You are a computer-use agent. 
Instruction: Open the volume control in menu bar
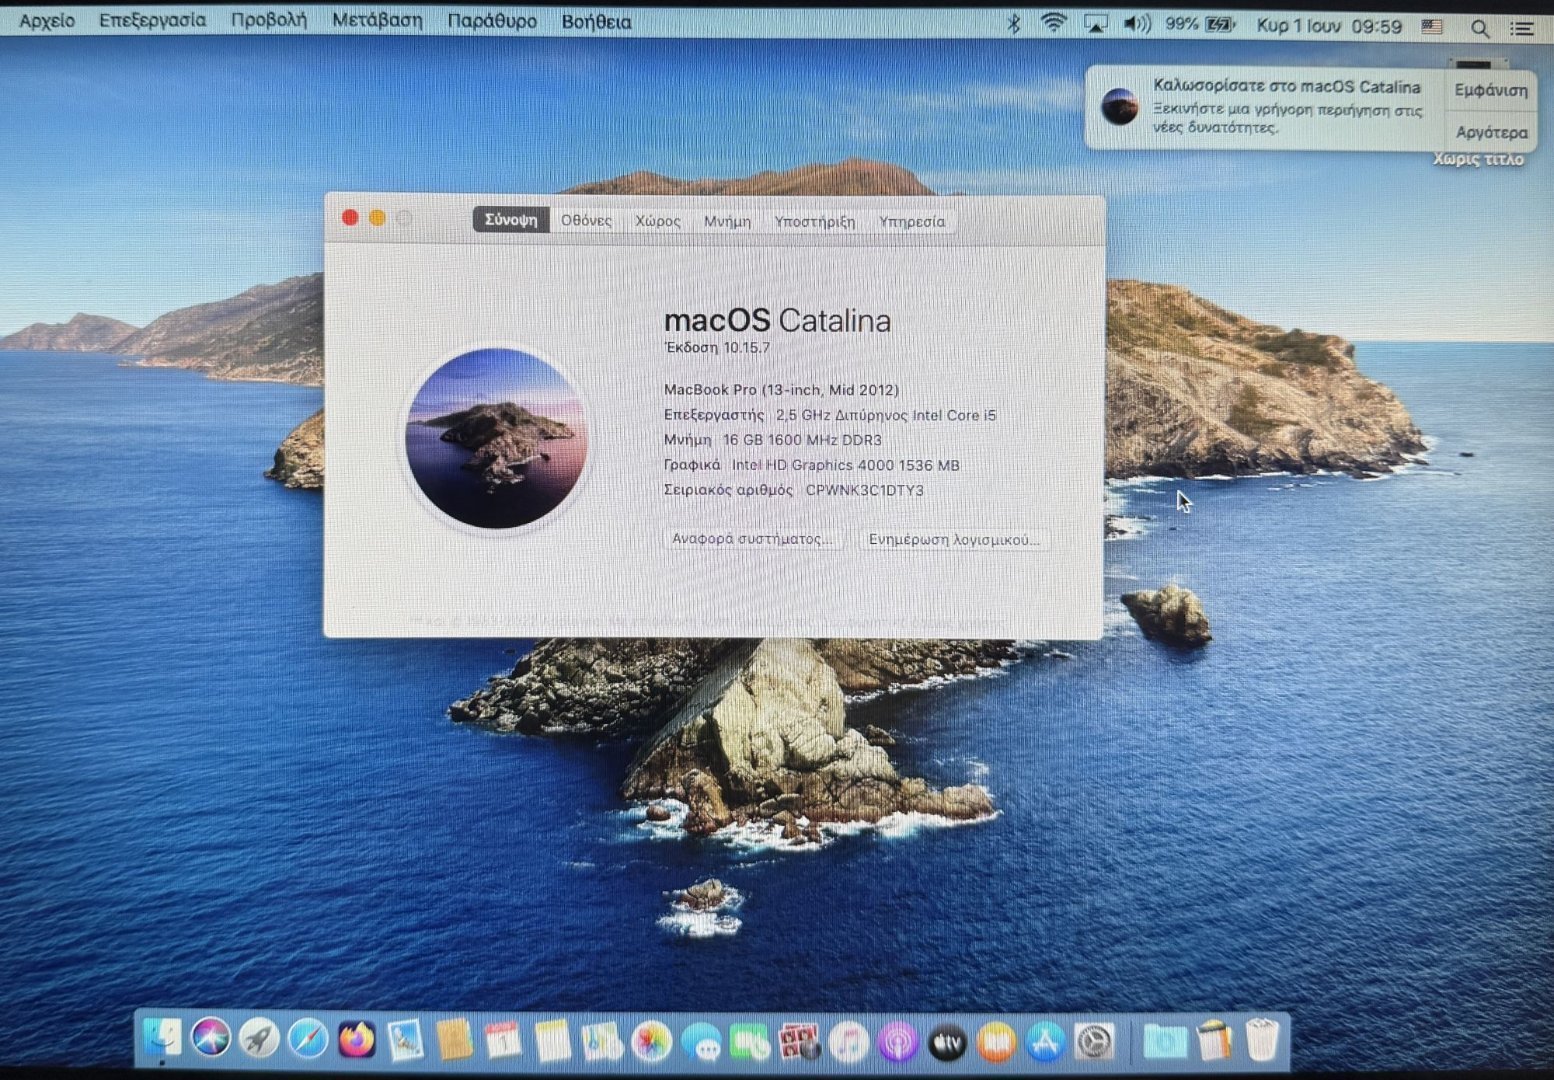point(1137,25)
